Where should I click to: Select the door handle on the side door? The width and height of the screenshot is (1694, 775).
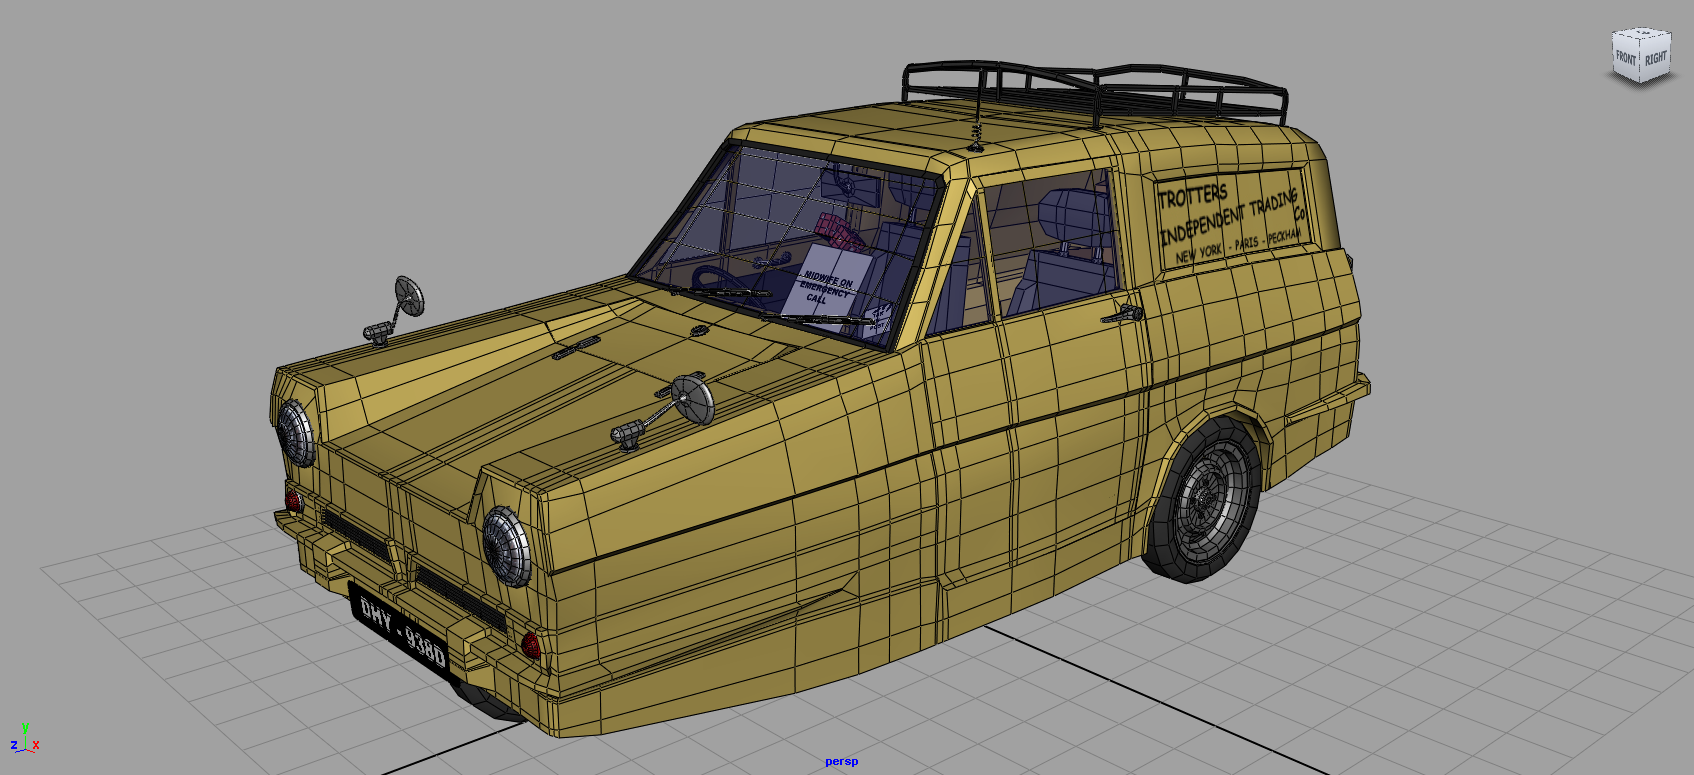1122,315
